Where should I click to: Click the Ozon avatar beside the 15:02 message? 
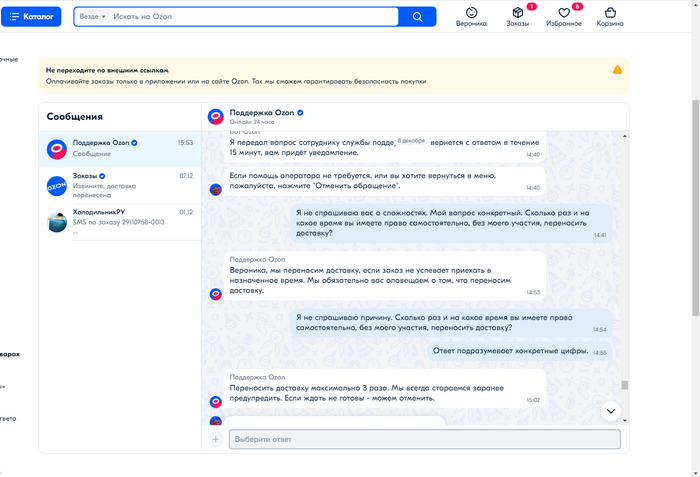[216, 402]
